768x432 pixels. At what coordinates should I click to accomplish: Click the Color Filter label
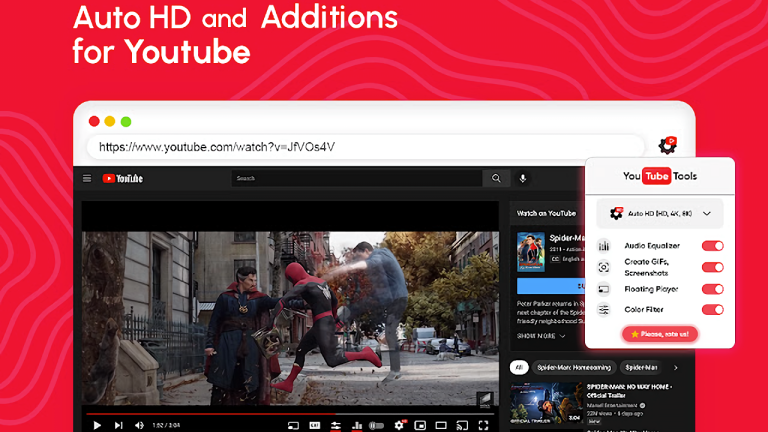(x=644, y=310)
